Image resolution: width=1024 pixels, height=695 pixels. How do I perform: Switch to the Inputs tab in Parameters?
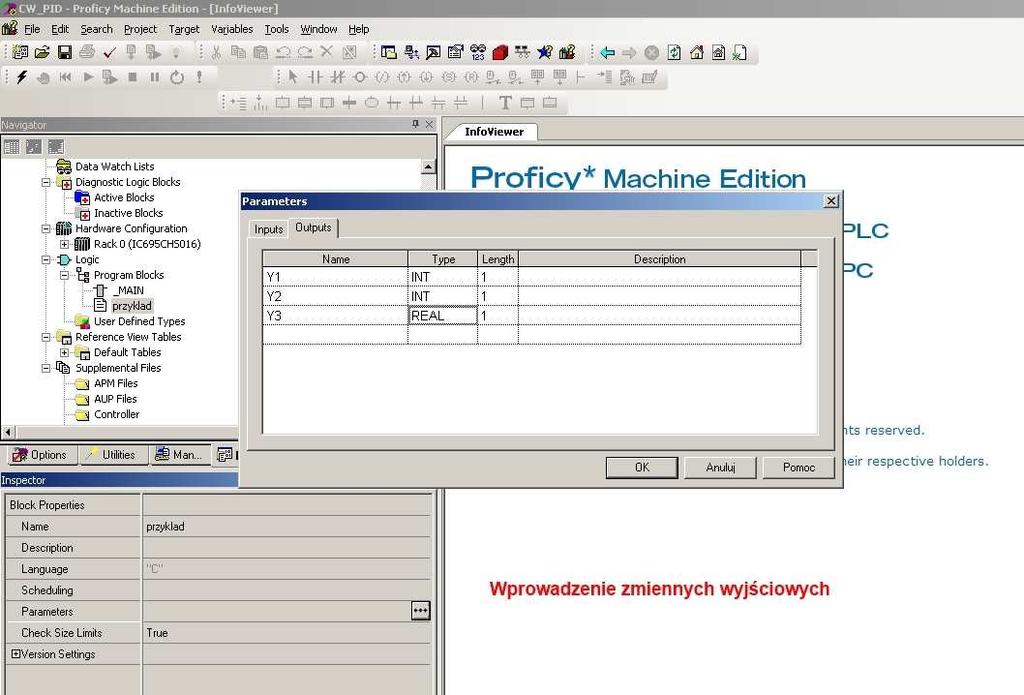point(268,229)
